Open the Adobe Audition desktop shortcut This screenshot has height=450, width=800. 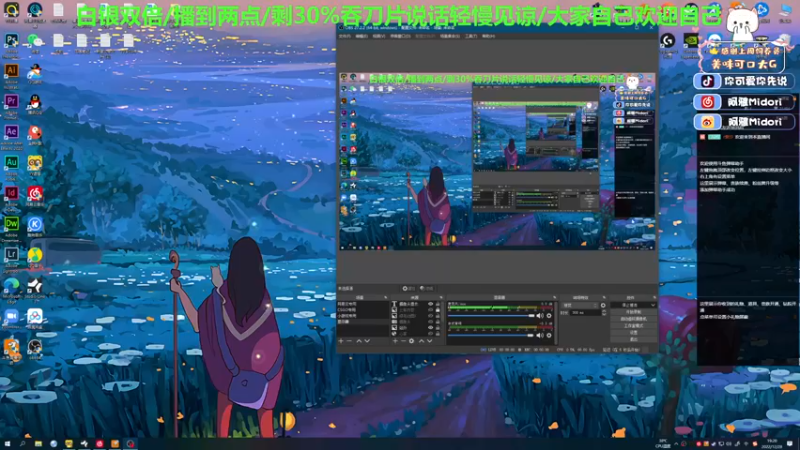tap(11, 162)
